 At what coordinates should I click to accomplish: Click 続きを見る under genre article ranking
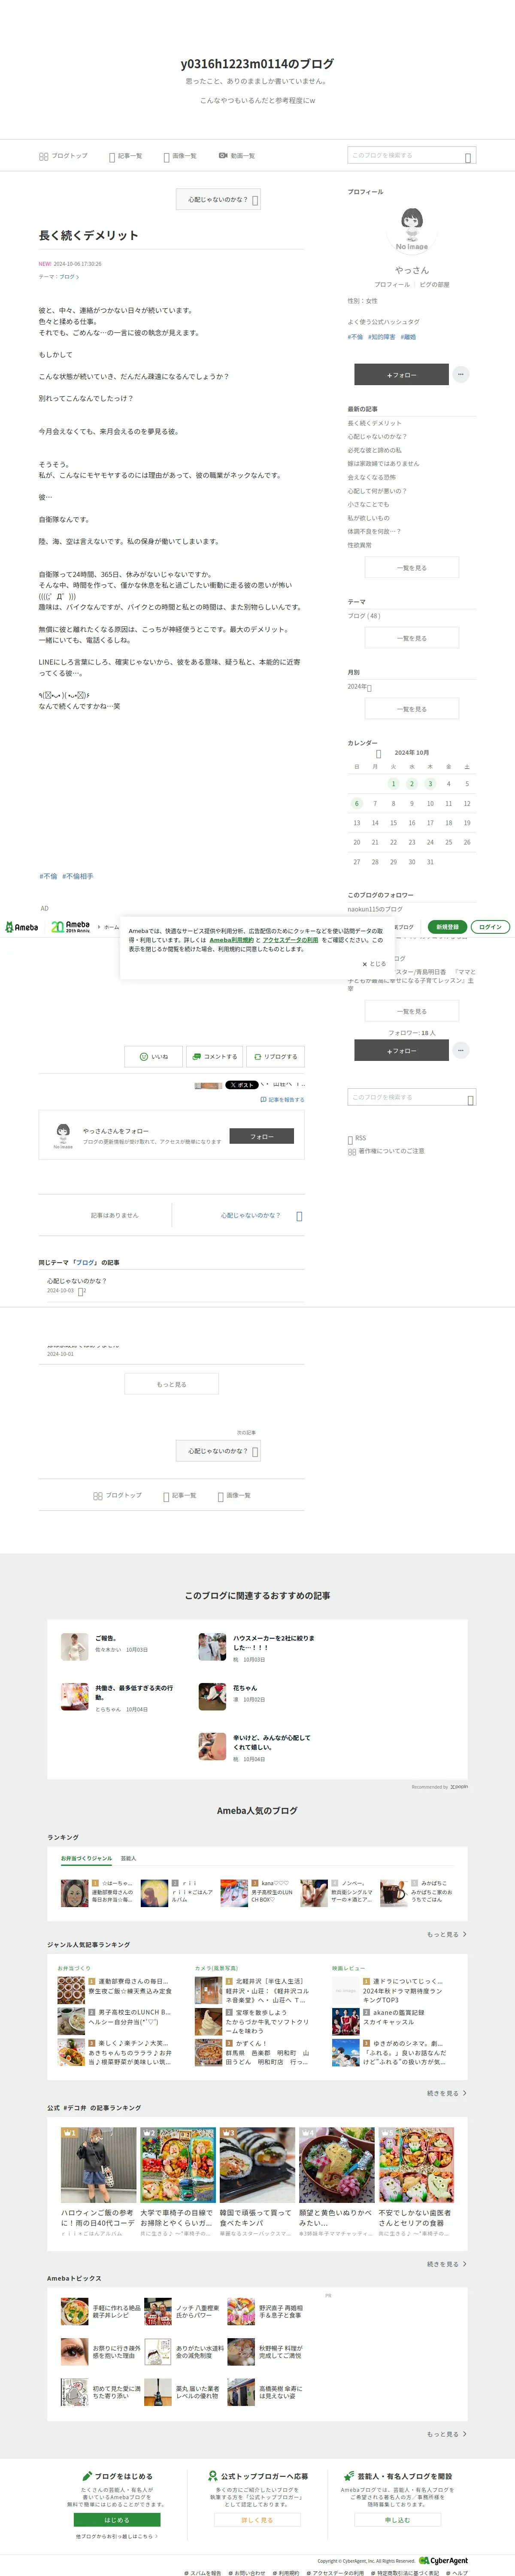tap(447, 2094)
